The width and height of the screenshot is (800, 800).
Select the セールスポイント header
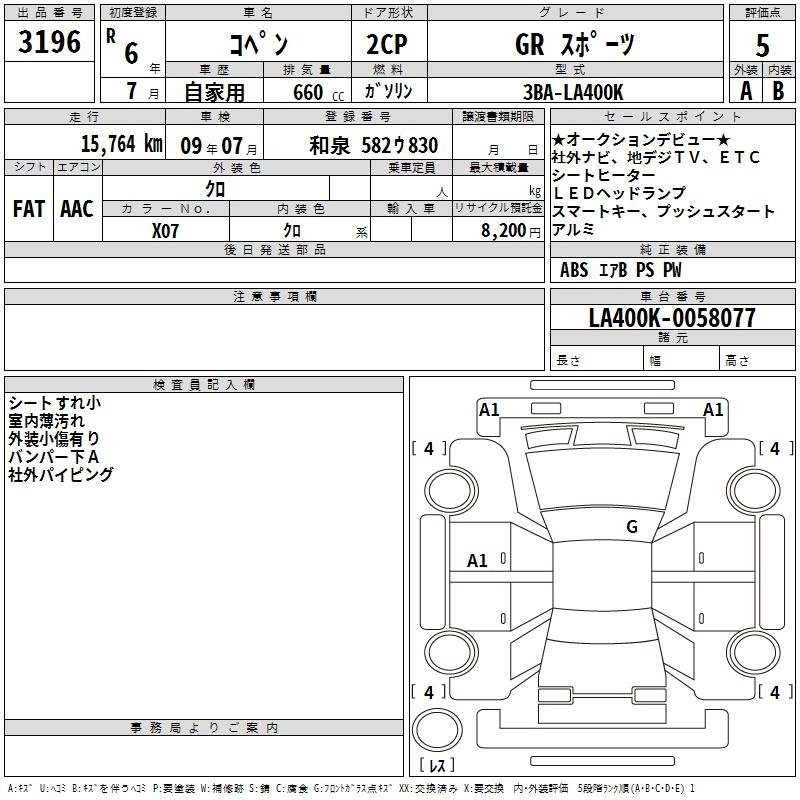672,116
